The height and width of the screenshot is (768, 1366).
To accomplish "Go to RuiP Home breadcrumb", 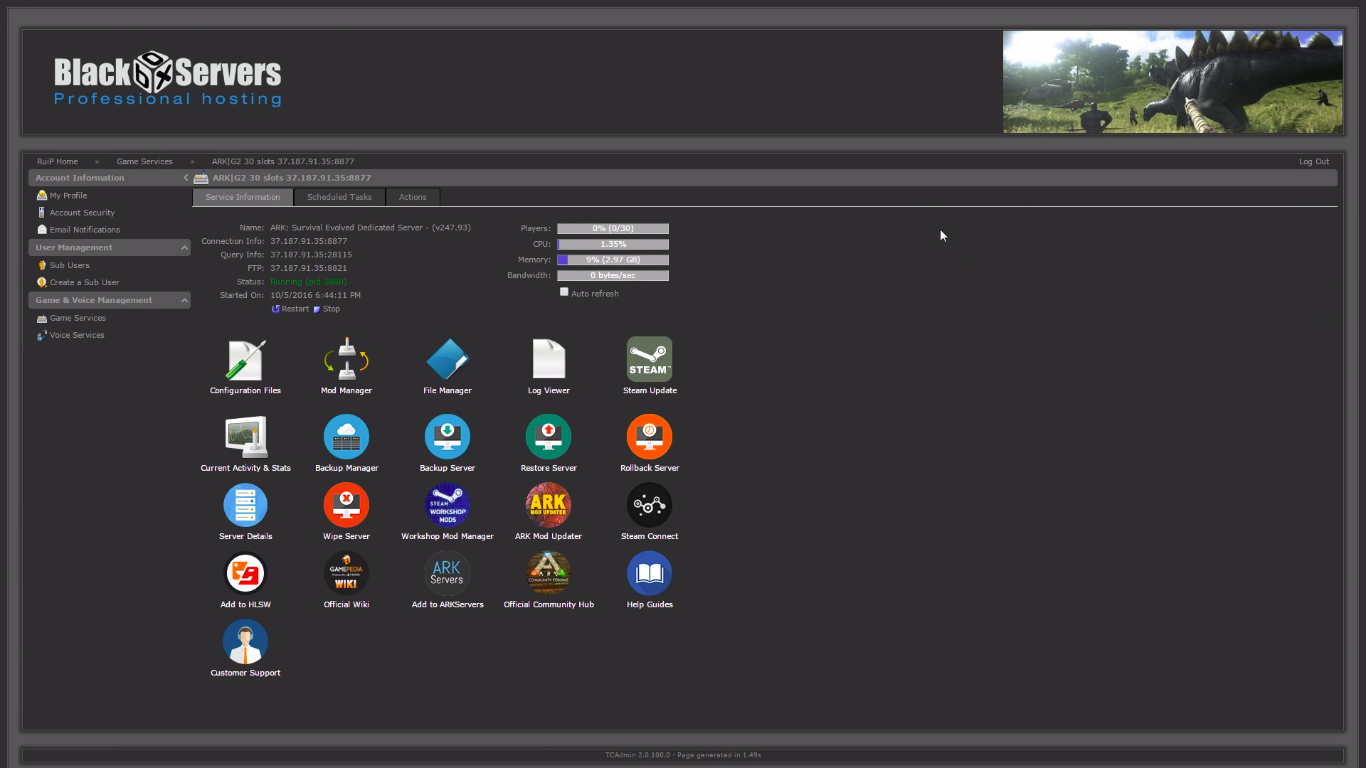I will tap(57, 161).
